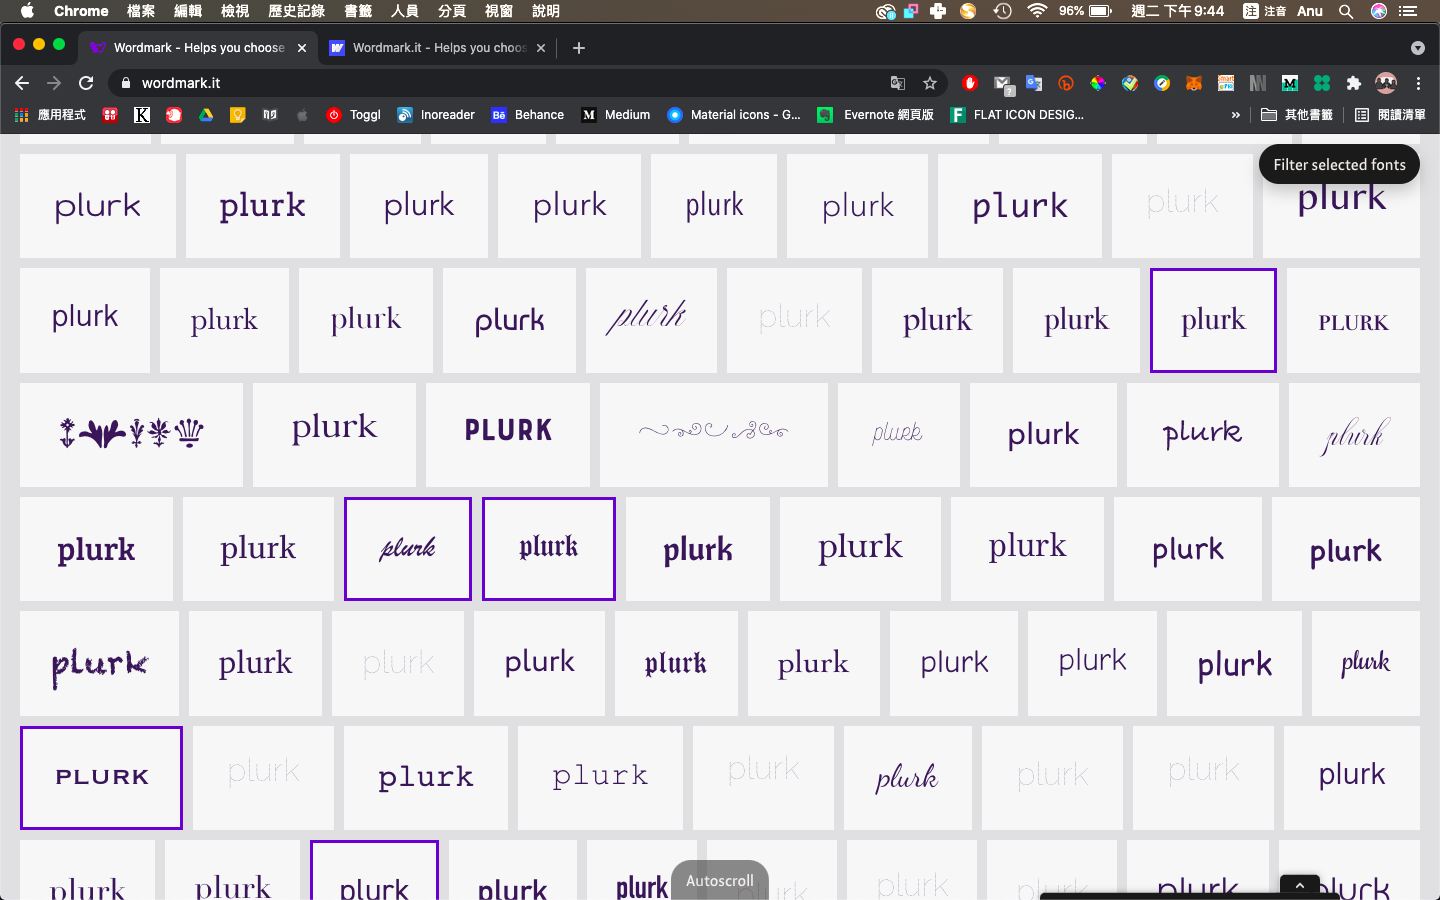Select the small-caps serif PLURK card
Viewport: 1440px width, 900px height.
[x=1353, y=320]
